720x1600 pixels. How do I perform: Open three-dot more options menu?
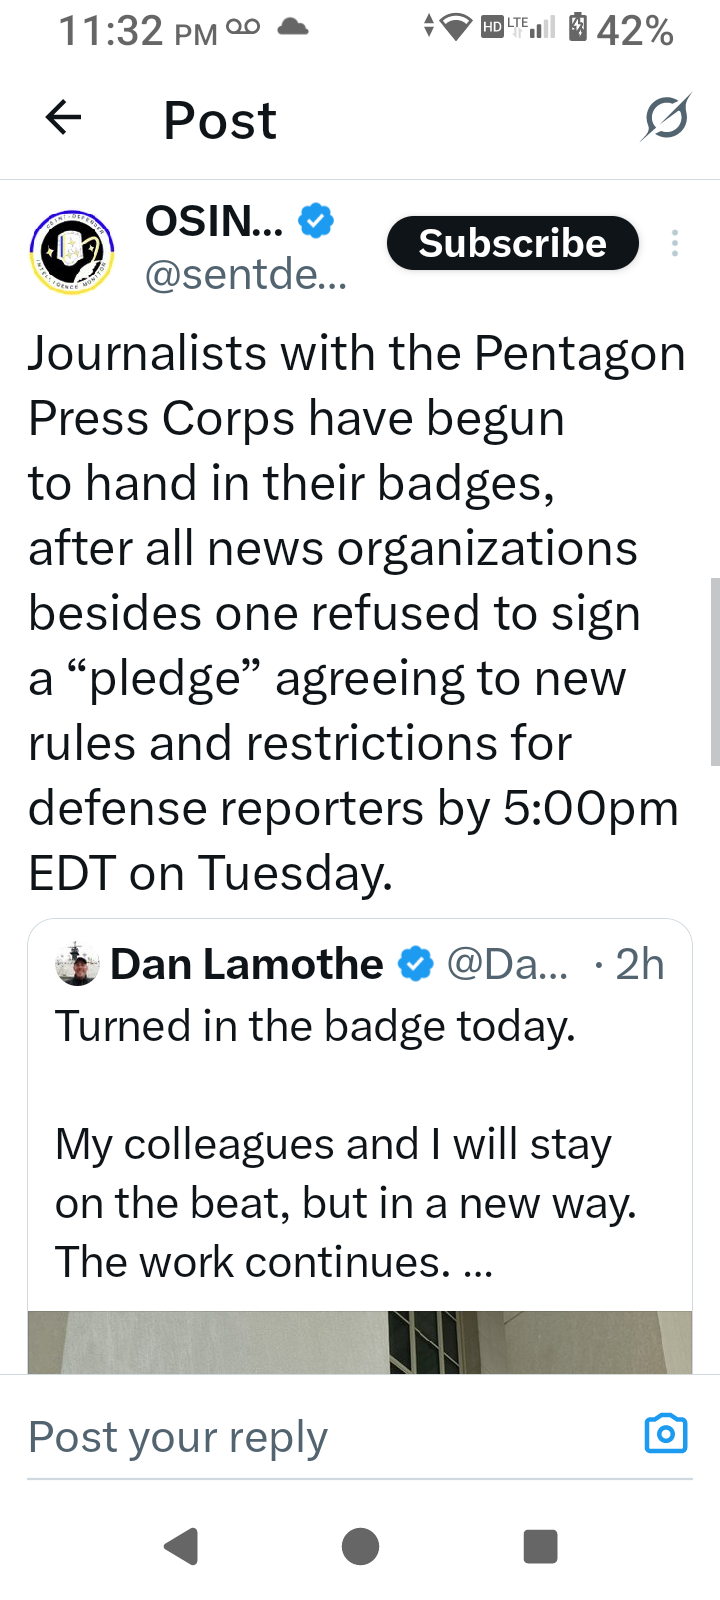tap(675, 243)
